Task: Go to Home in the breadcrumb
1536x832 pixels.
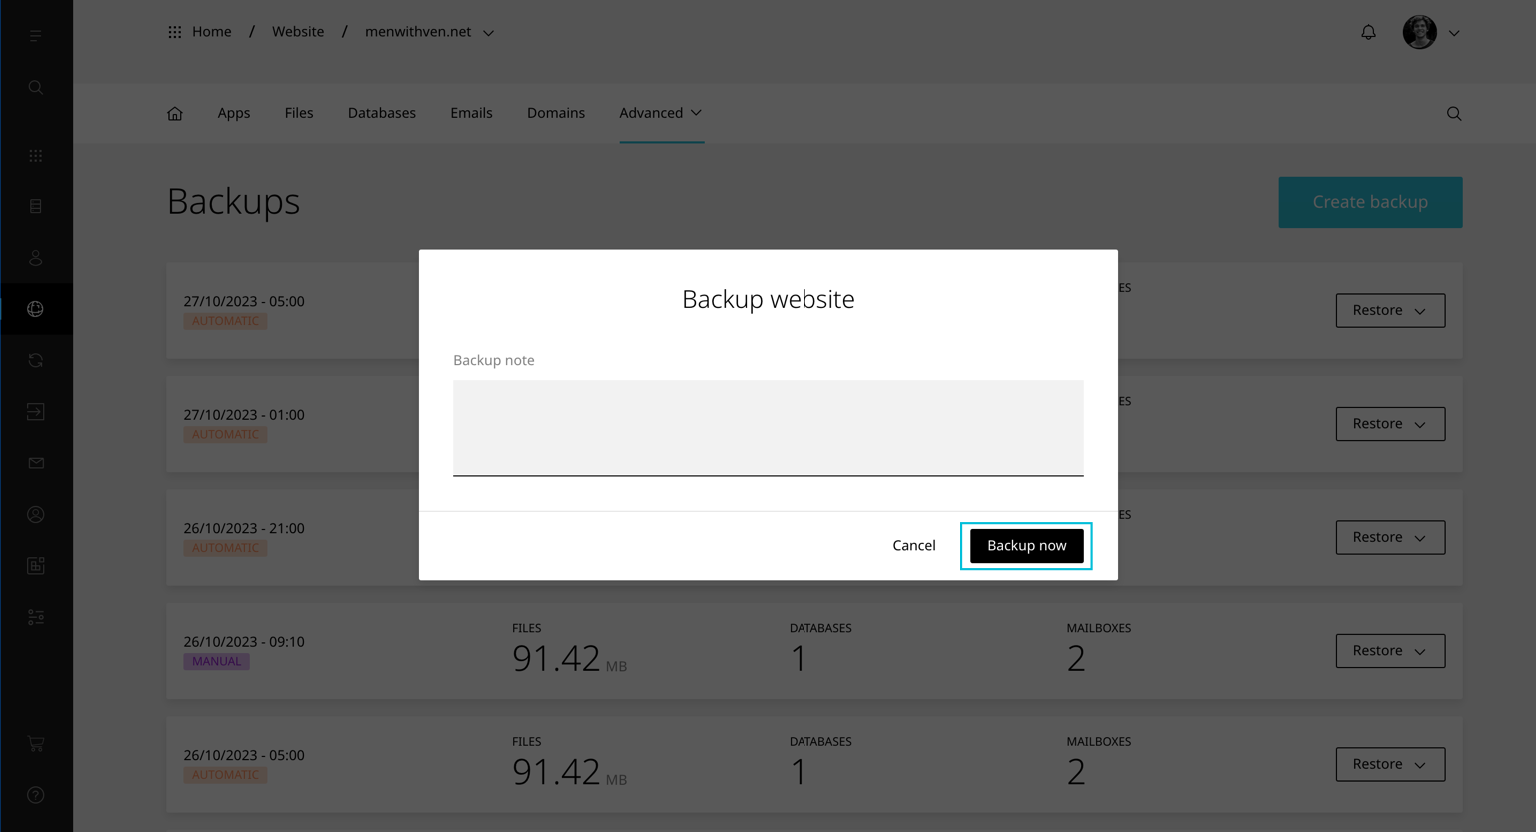Action: [x=211, y=32]
